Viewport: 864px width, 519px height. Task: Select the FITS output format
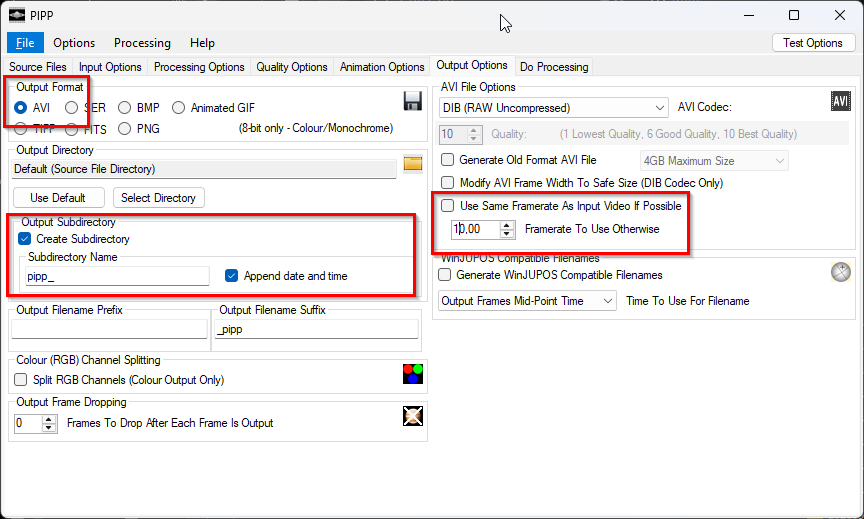coord(72,129)
